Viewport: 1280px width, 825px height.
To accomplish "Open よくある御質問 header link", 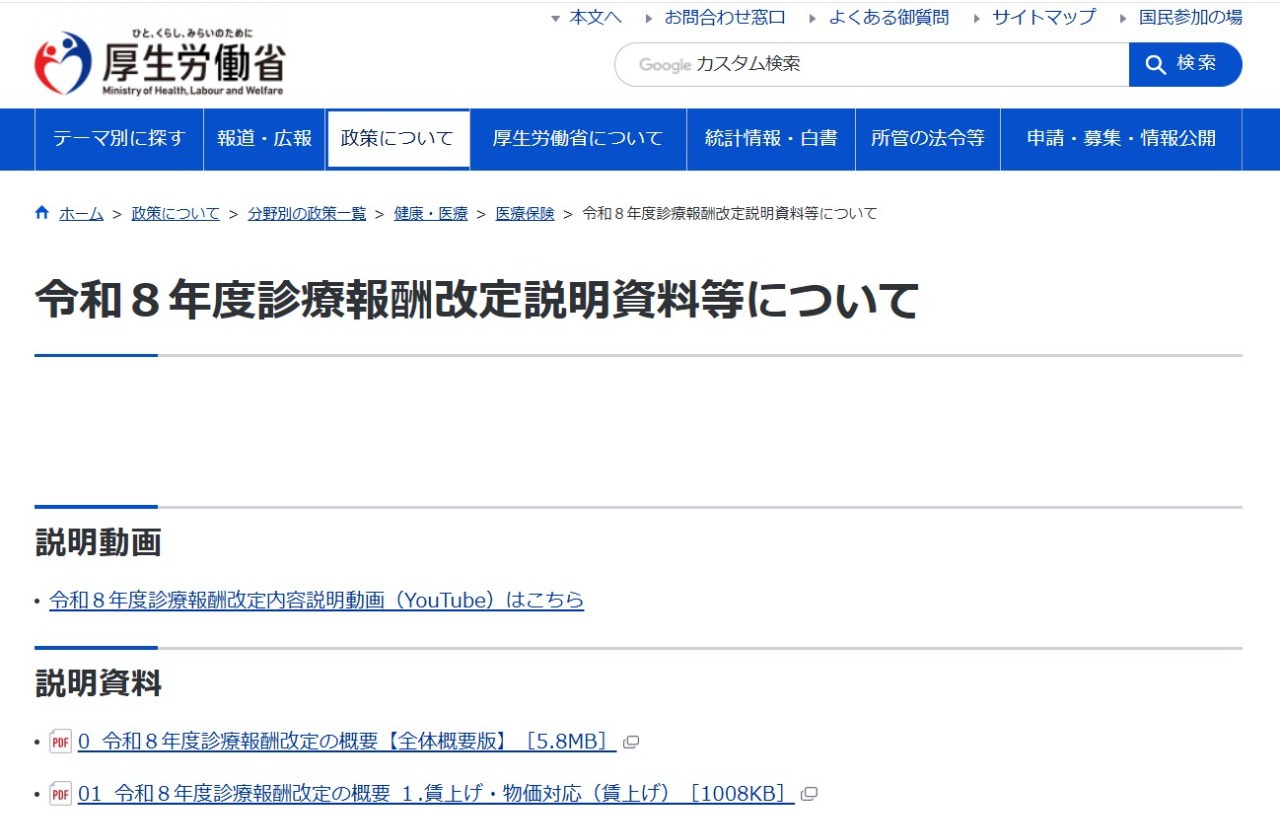I will point(888,17).
